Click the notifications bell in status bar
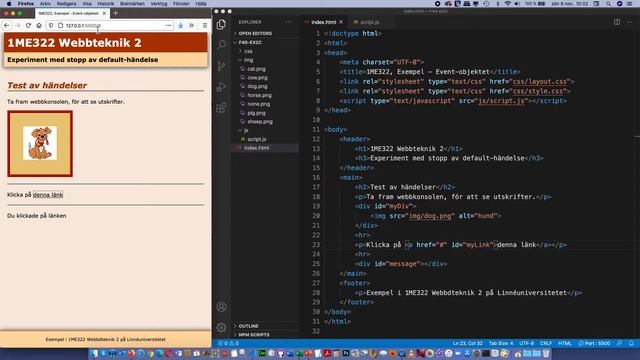 pos(631,343)
